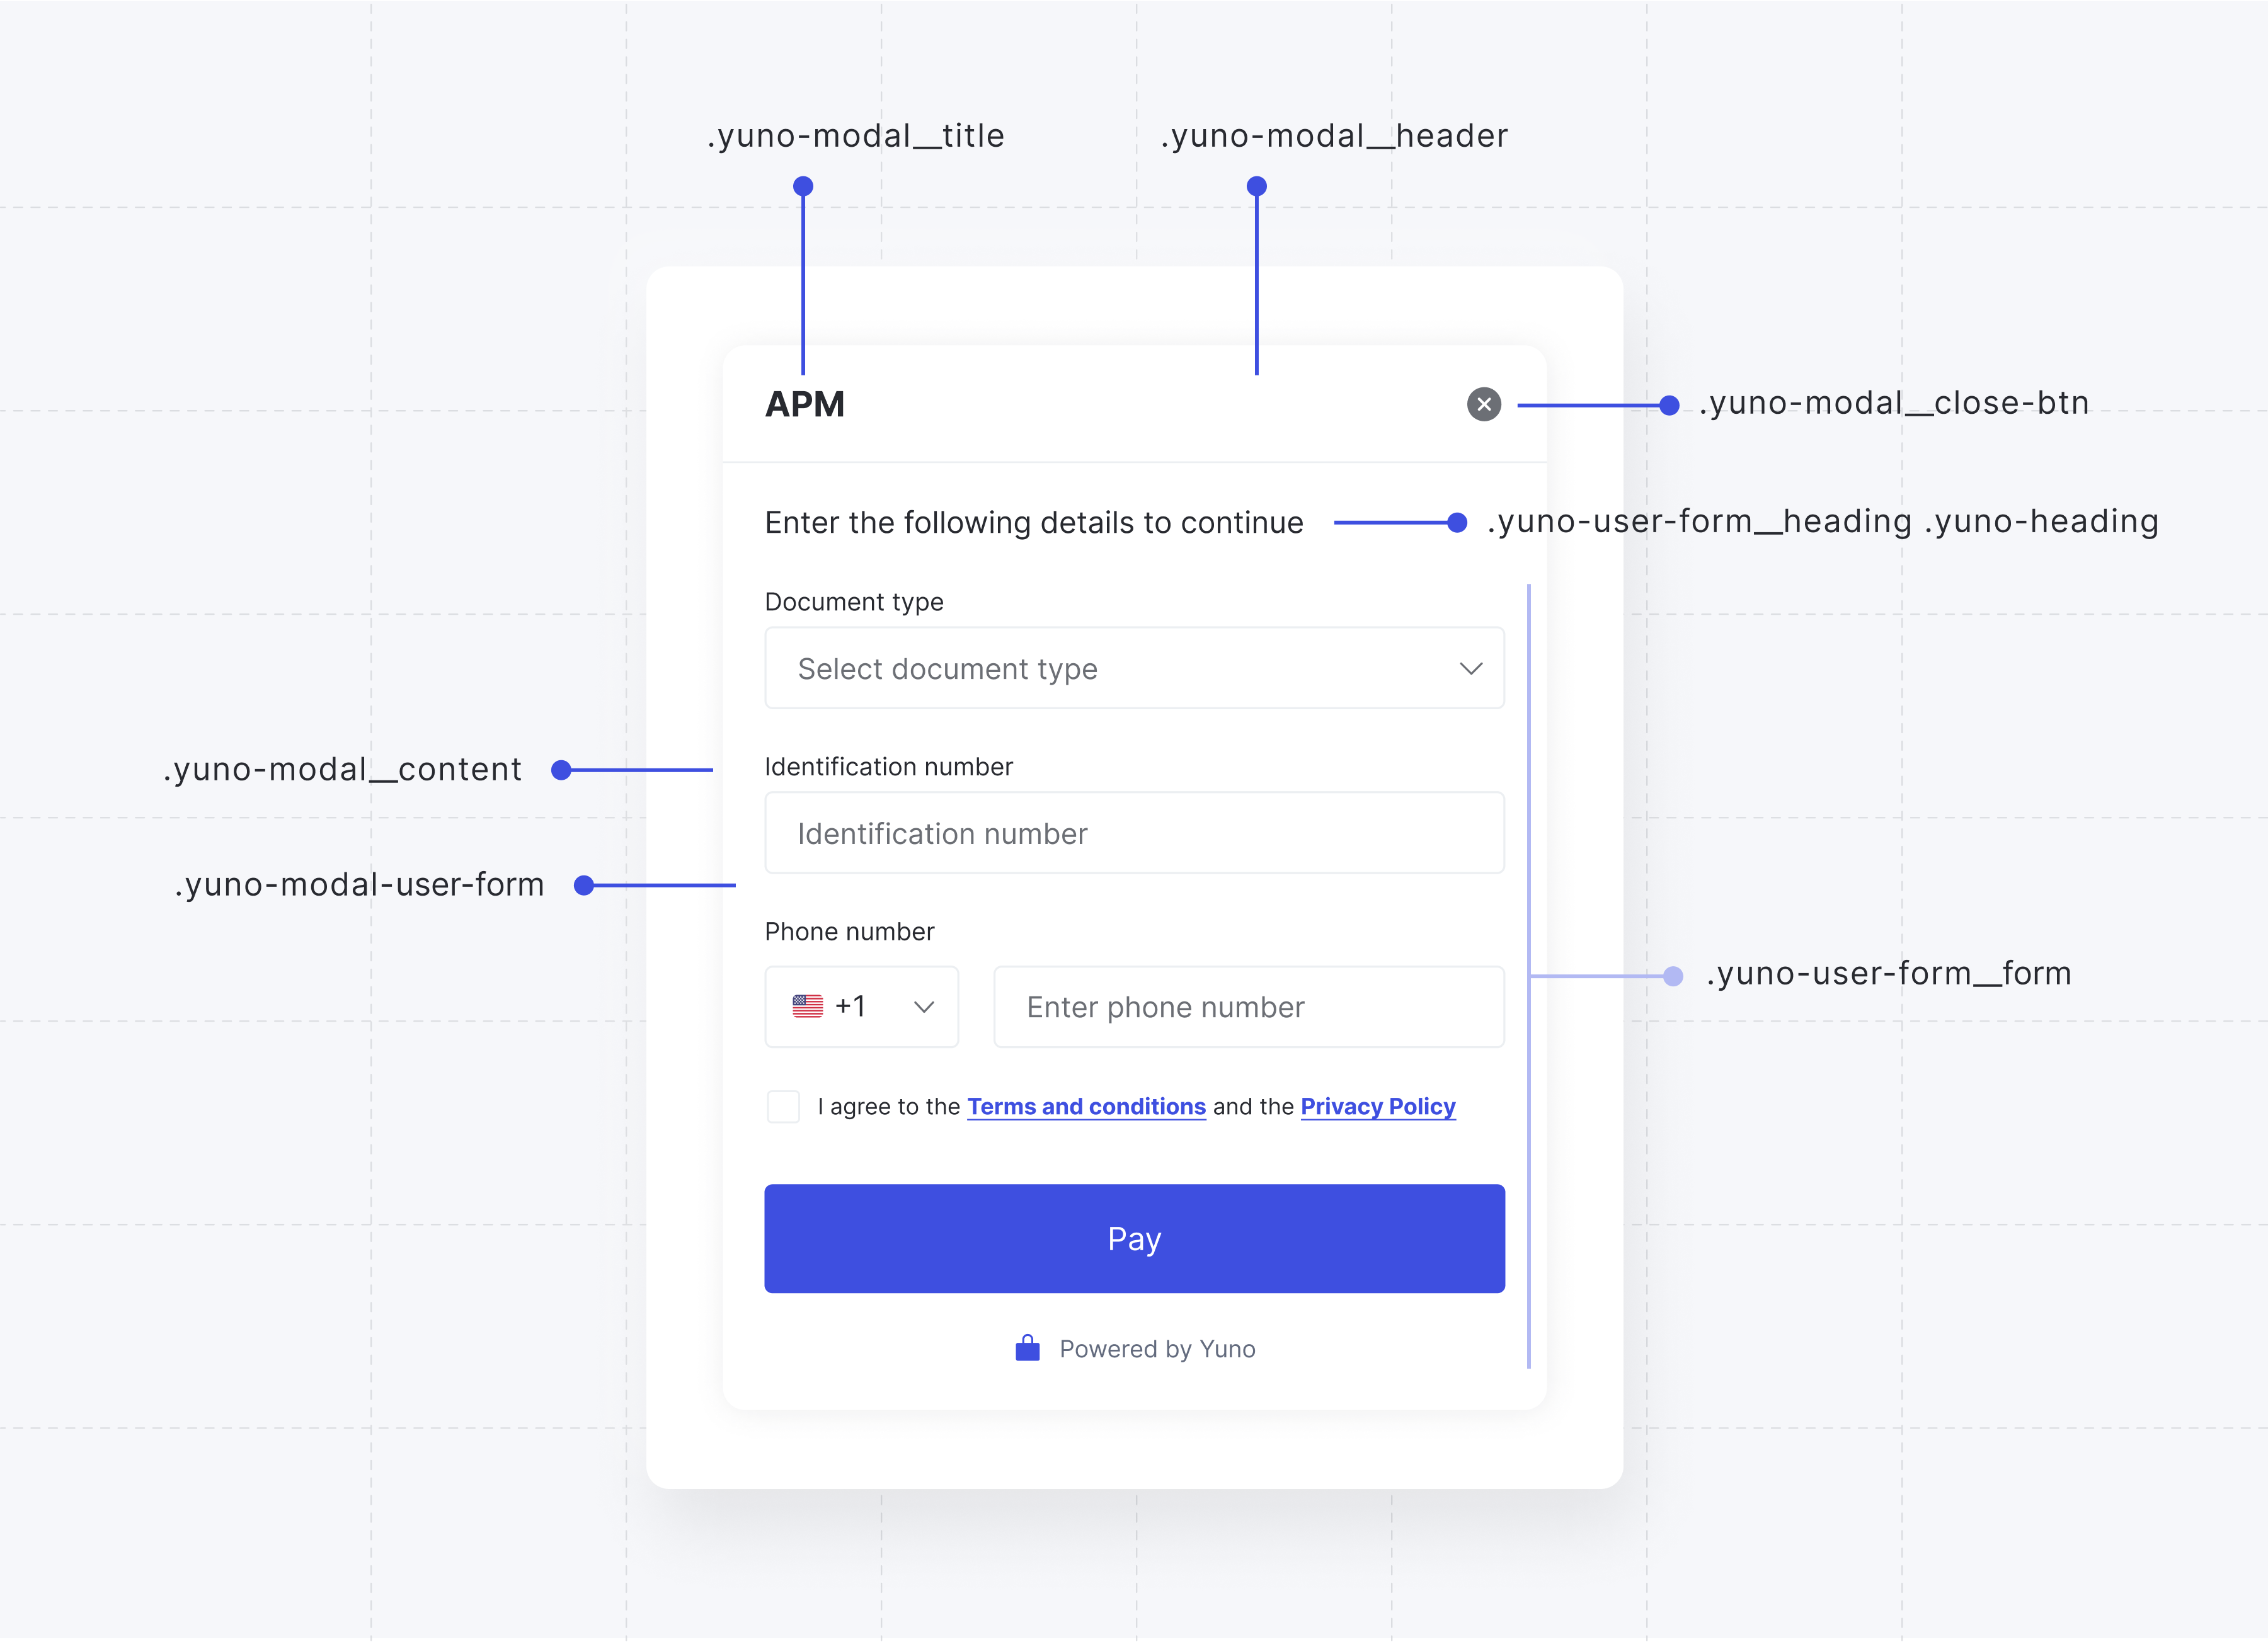
Task: Click the Phone number field label
Action: [x=849, y=932]
